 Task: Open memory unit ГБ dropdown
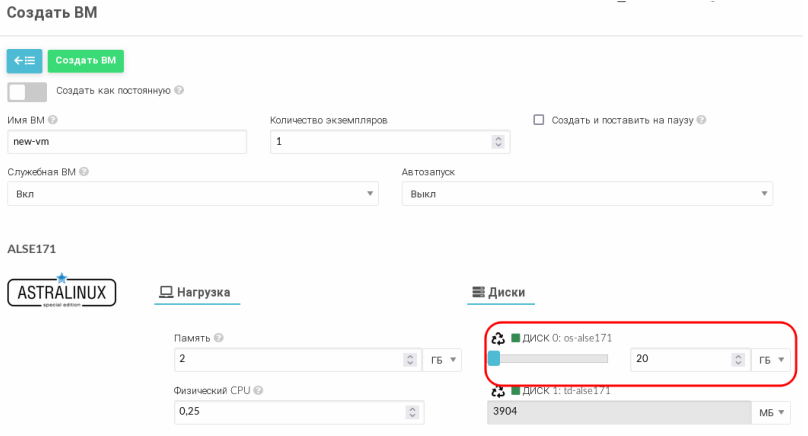[x=442, y=360]
